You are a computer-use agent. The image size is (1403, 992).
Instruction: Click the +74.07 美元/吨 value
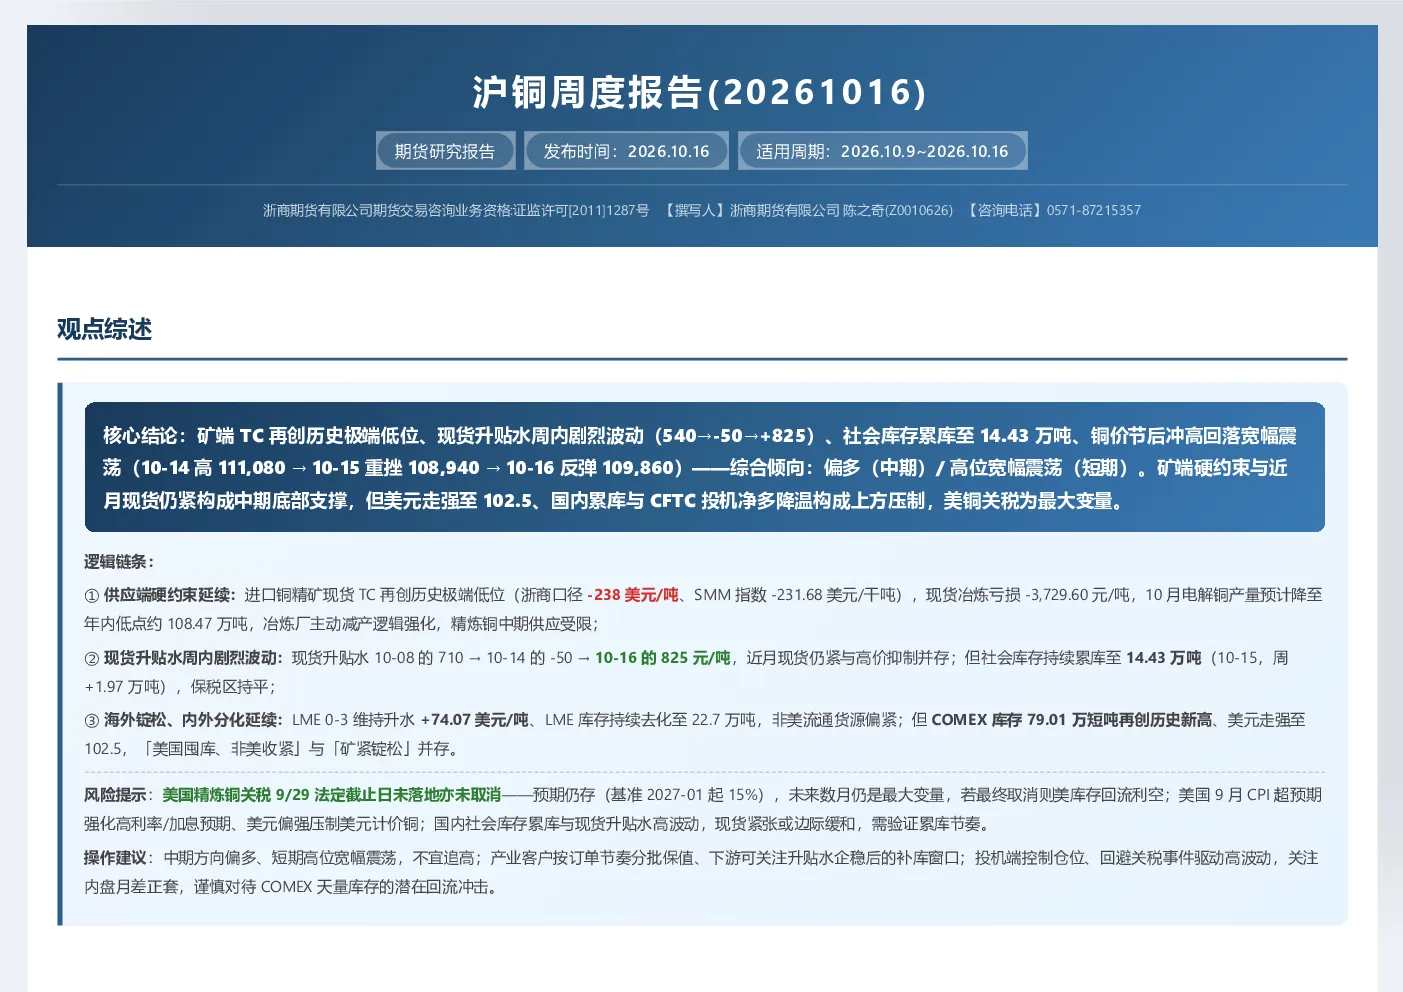tap(474, 720)
